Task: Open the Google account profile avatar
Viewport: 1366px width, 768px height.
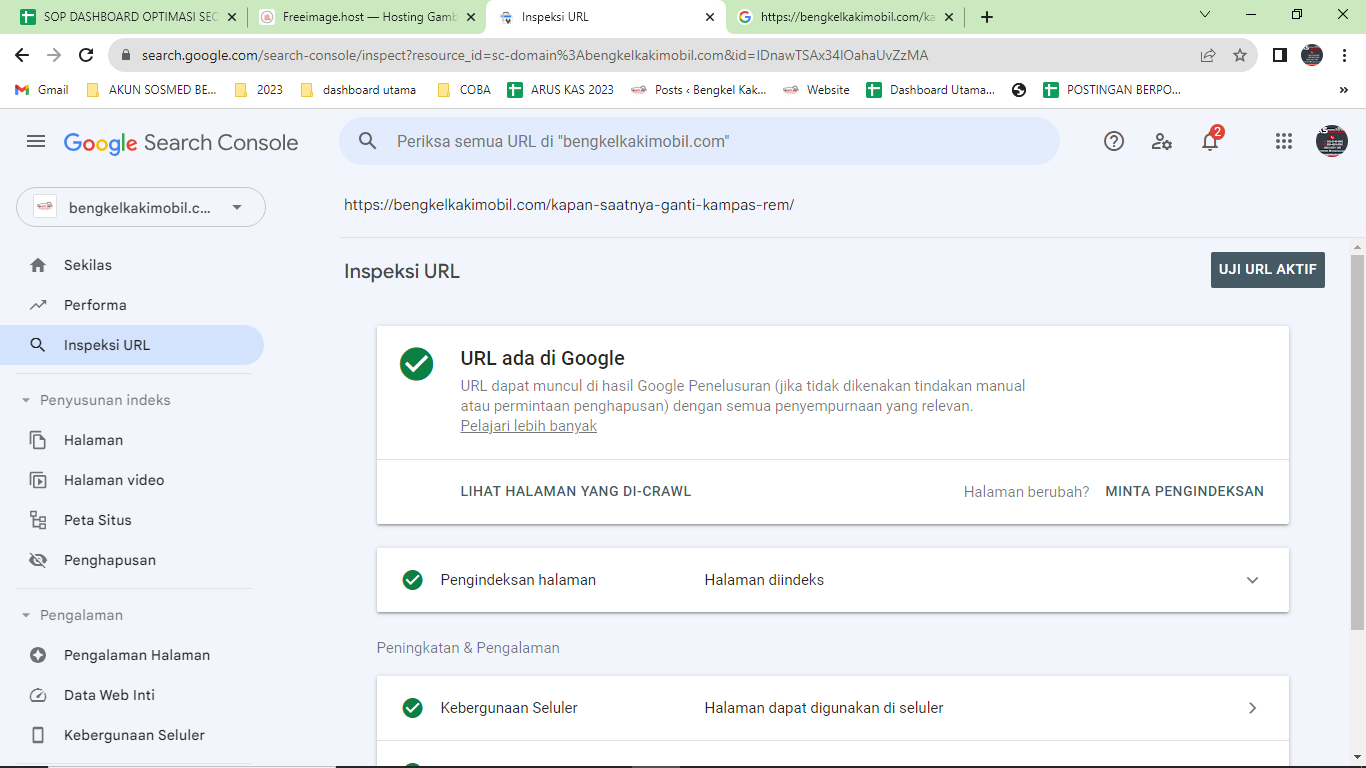Action: click(1332, 141)
